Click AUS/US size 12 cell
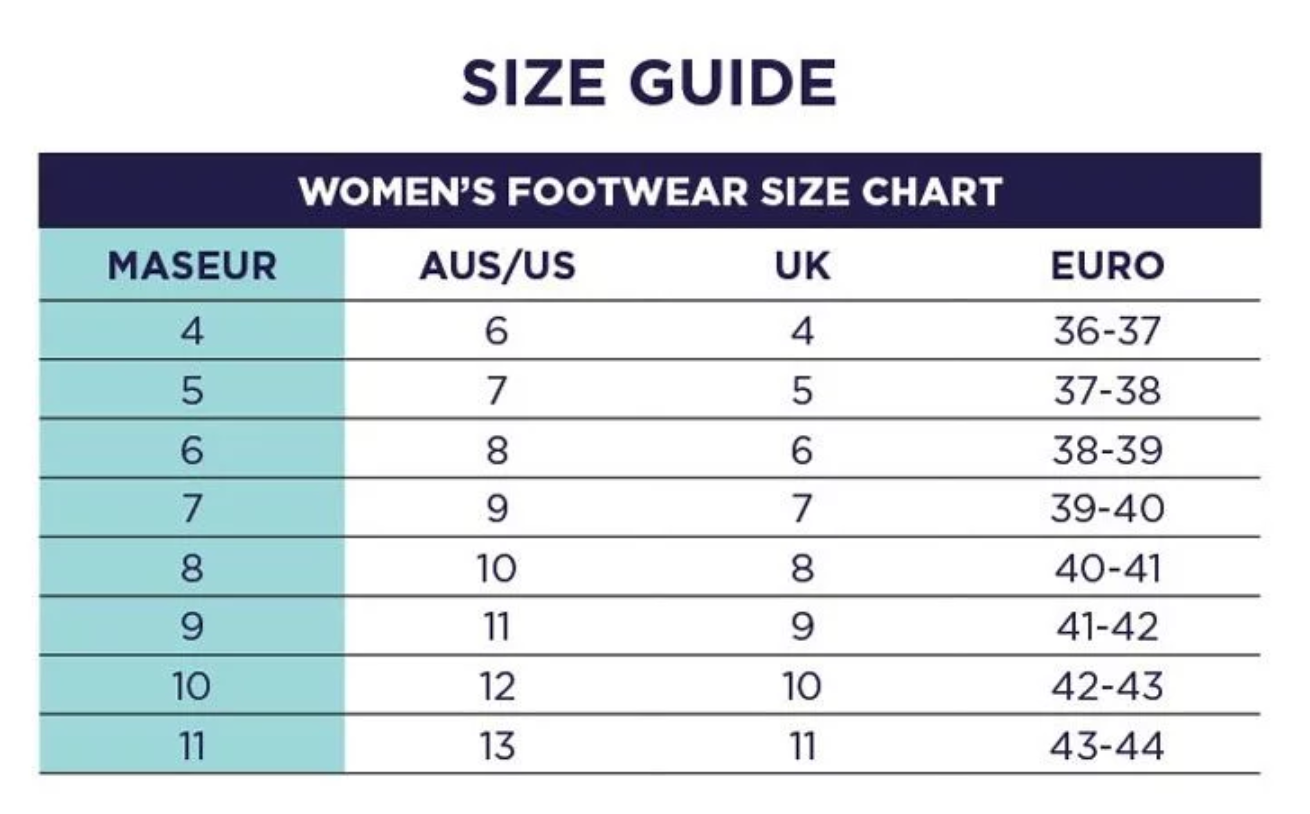The width and height of the screenshot is (1310, 814). click(497, 687)
